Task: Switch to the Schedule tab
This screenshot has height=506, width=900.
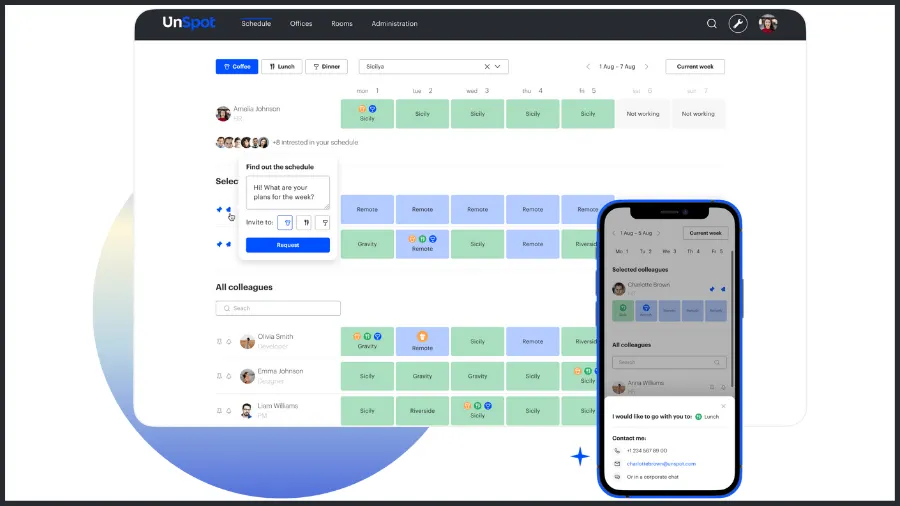Action: click(256, 24)
